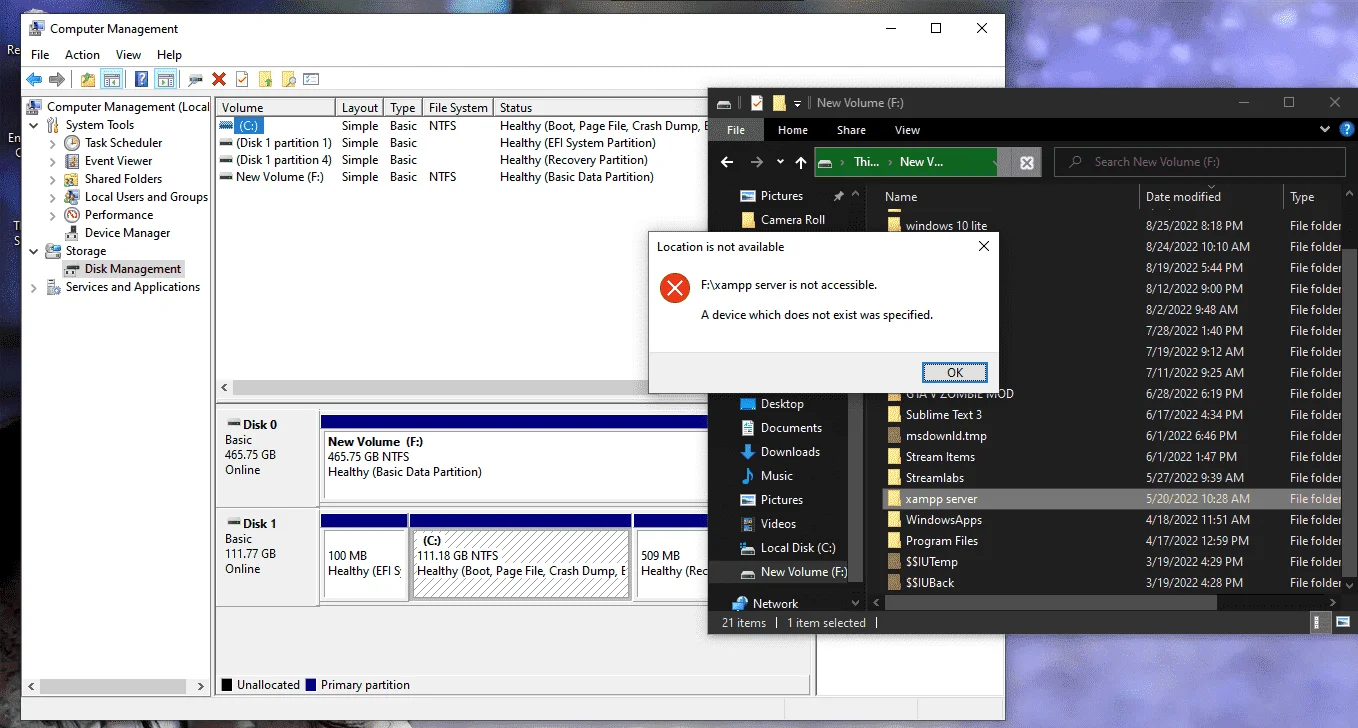1358x728 pixels.
Task: Click the Explorer file list horizontal scrollbar
Action: pyautogui.click(x=1050, y=603)
